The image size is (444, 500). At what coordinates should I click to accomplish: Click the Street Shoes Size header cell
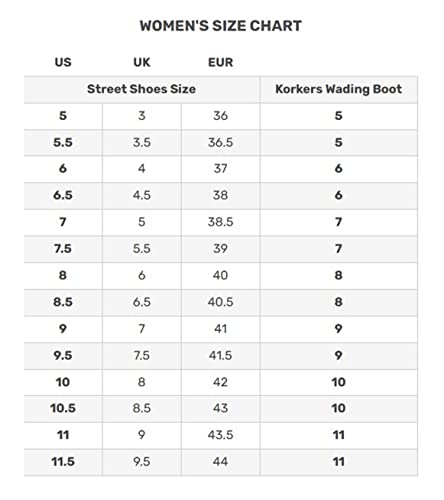click(x=142, y=89)
